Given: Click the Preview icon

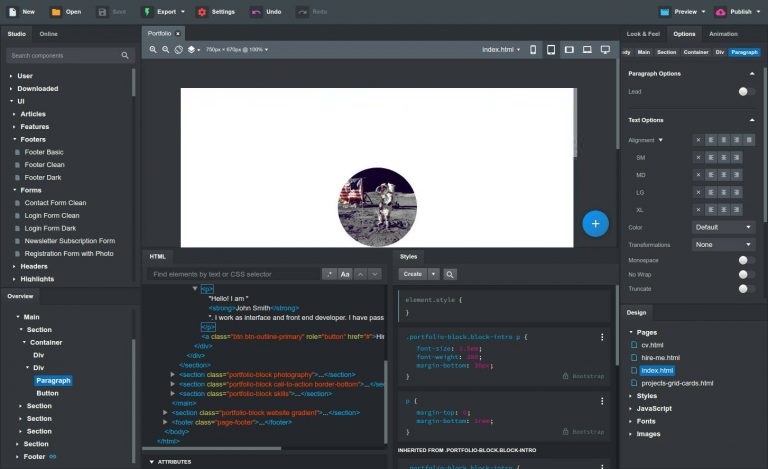Looking at the screenshot, I should [x=664, y=12].
